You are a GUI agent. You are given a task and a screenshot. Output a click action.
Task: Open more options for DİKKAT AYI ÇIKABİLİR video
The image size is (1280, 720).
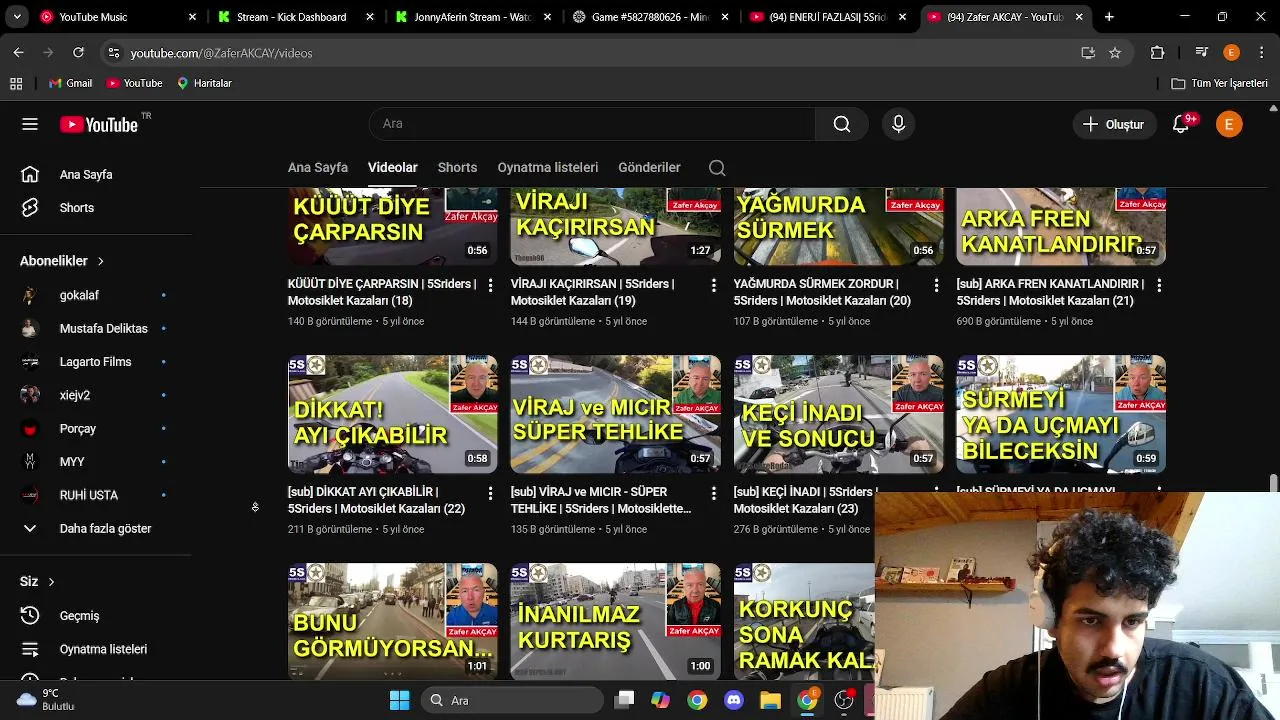click(490, 494)
